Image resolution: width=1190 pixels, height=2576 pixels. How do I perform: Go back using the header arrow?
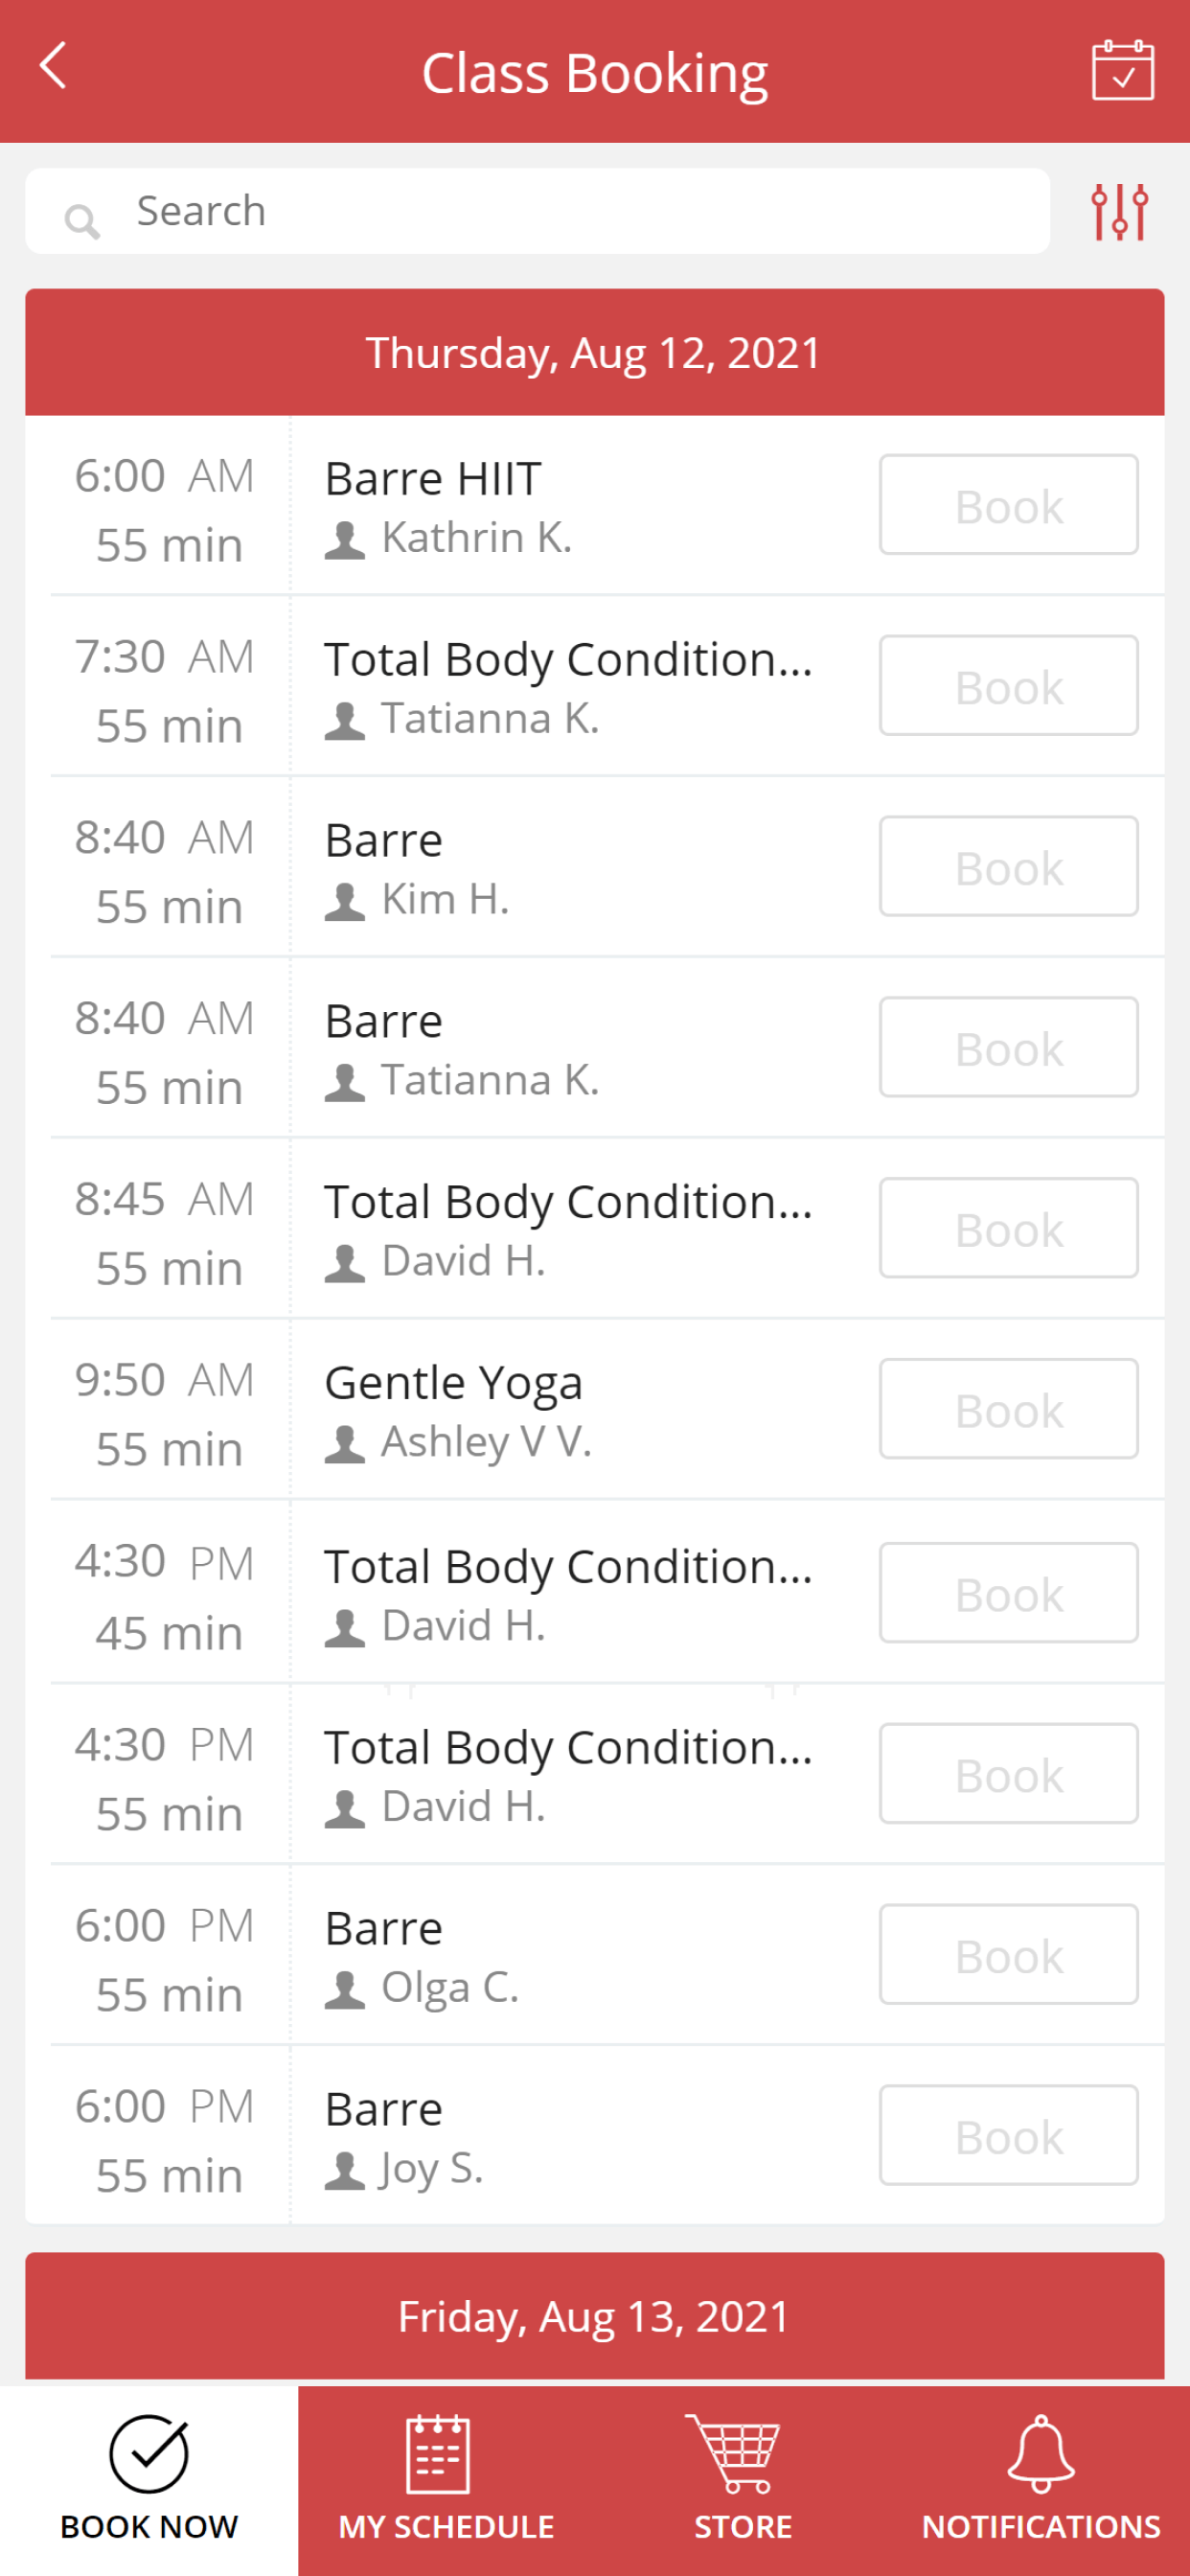click(x=53, y=66)
